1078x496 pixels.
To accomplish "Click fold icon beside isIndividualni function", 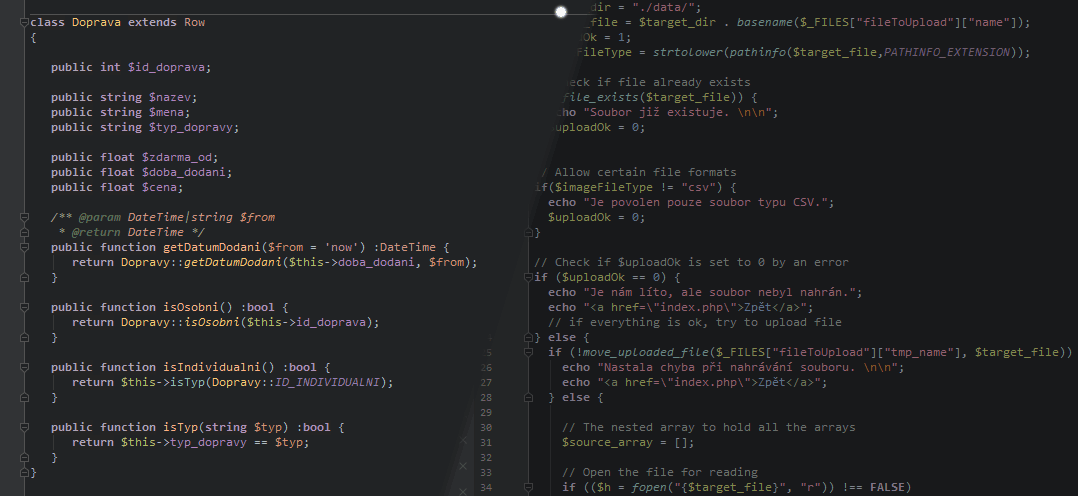I will [23, 367].
